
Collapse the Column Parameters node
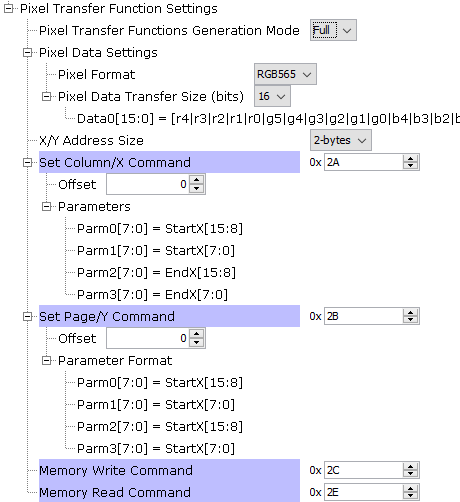coord(47,207)
